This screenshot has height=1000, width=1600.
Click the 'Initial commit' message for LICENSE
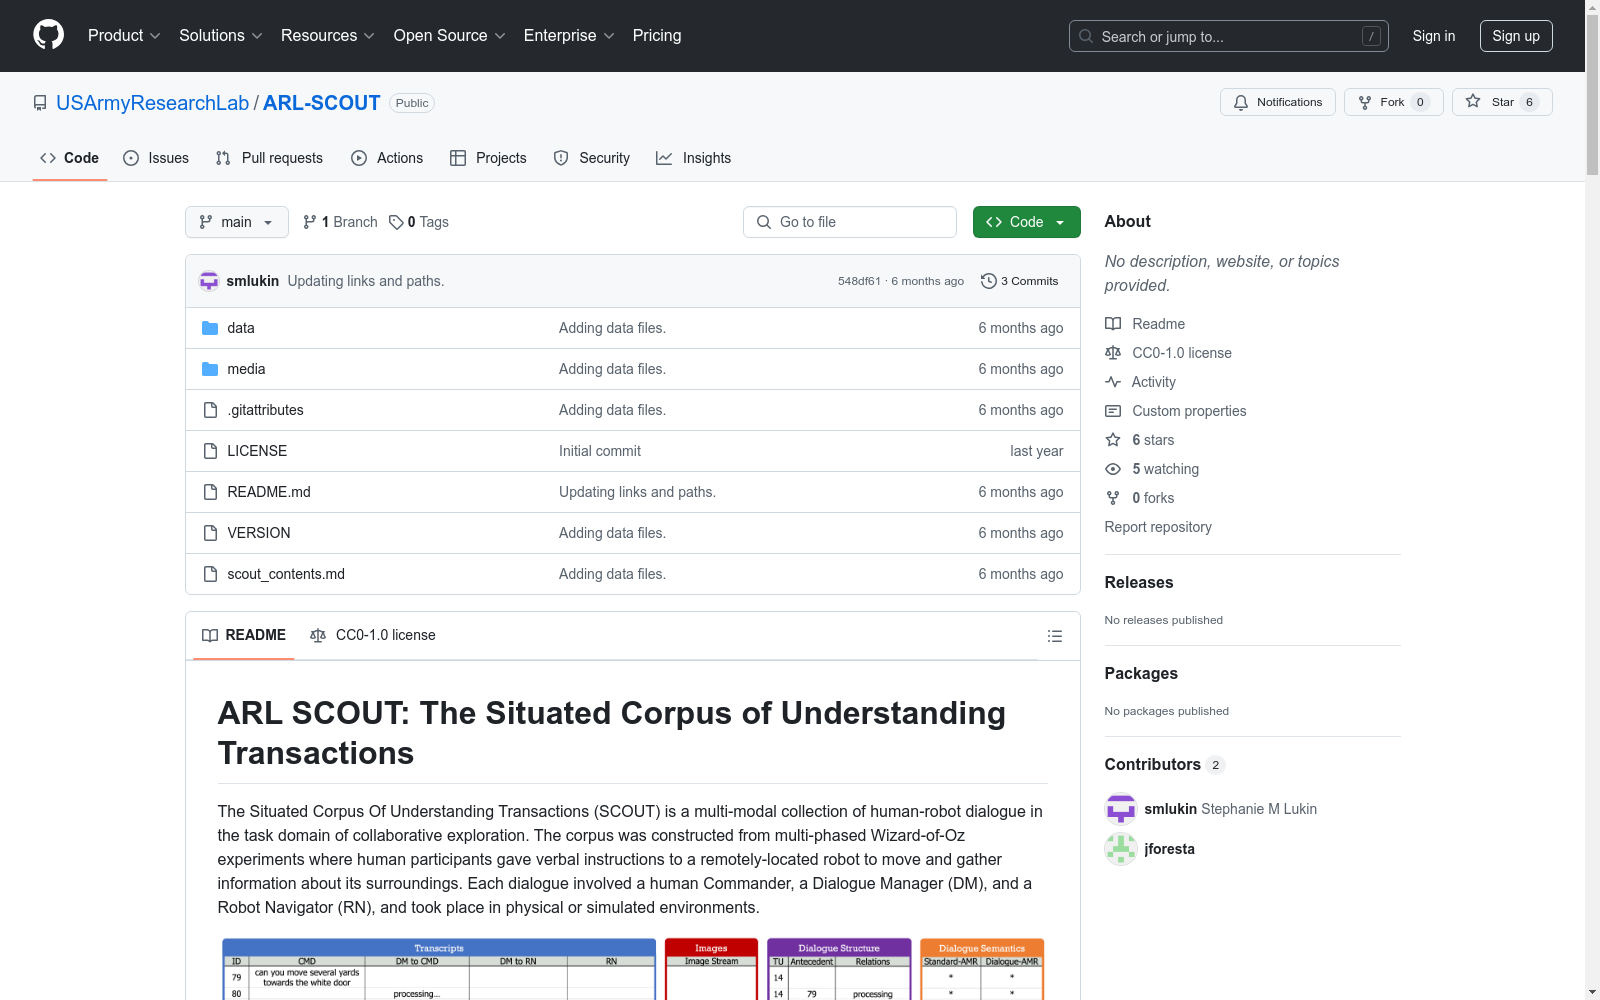point(600,451)
